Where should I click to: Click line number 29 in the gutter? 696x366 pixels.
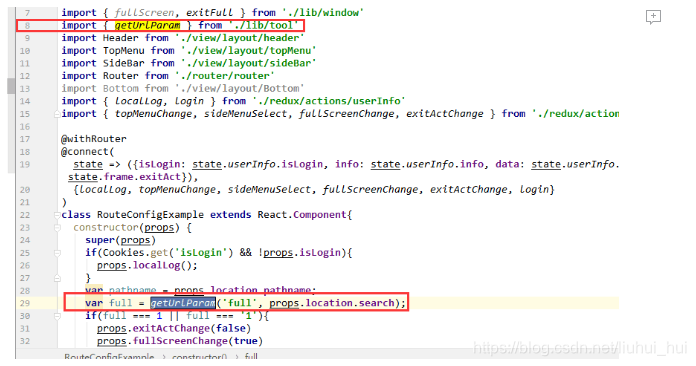[x=25, y=303]
